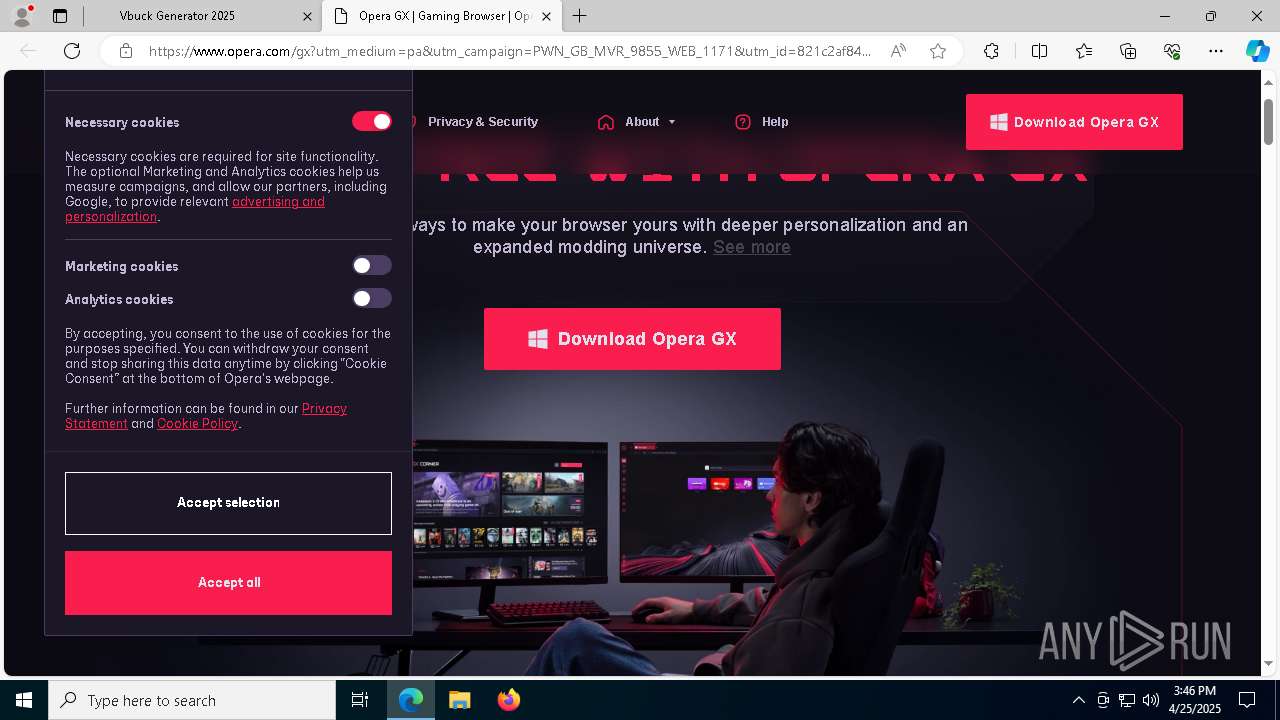
Task: Click the Accept all button
Action: pyautogui.click(x=228, y=583)
